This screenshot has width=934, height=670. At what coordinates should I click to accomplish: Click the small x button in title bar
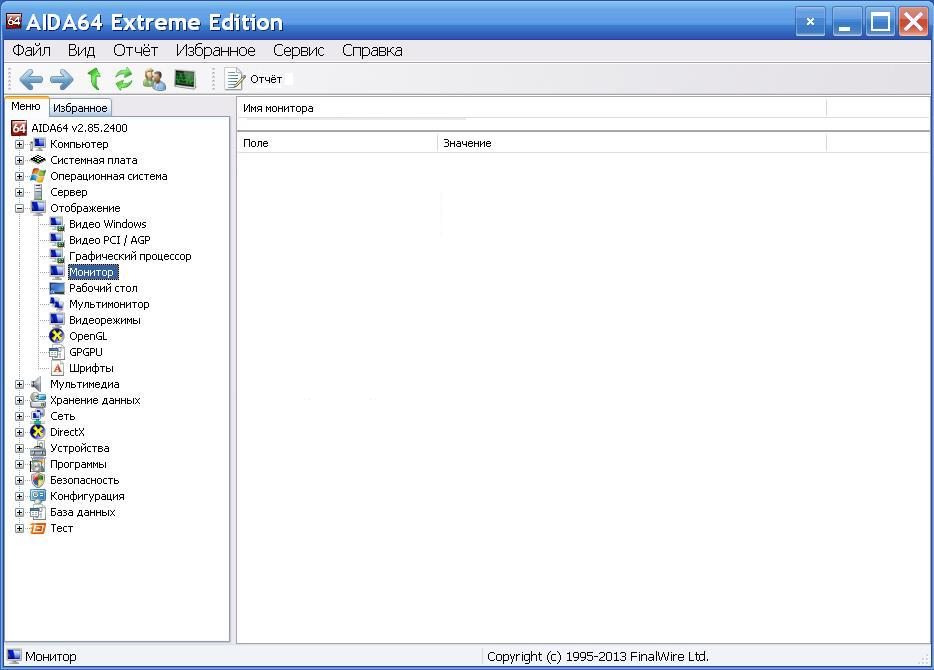pyautogui.click(x=810, y=22)
